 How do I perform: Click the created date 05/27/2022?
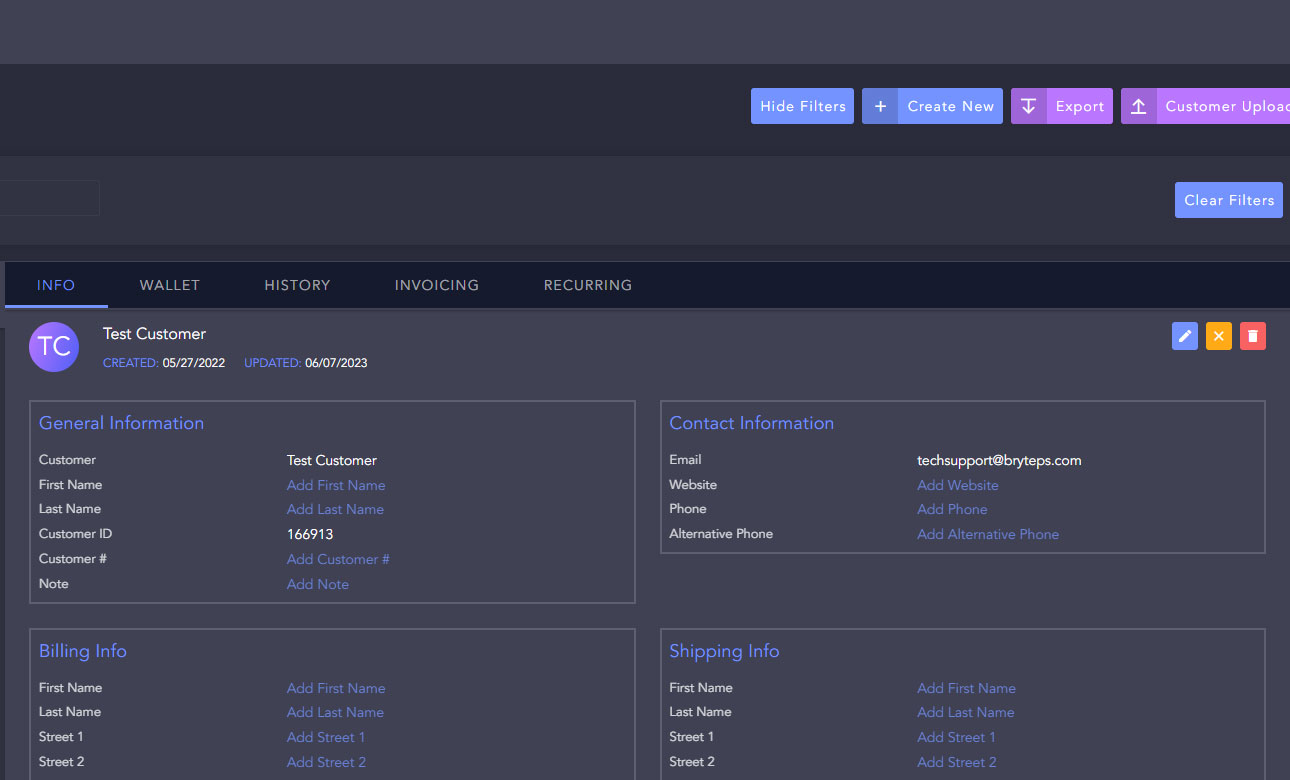coord(194,363)
